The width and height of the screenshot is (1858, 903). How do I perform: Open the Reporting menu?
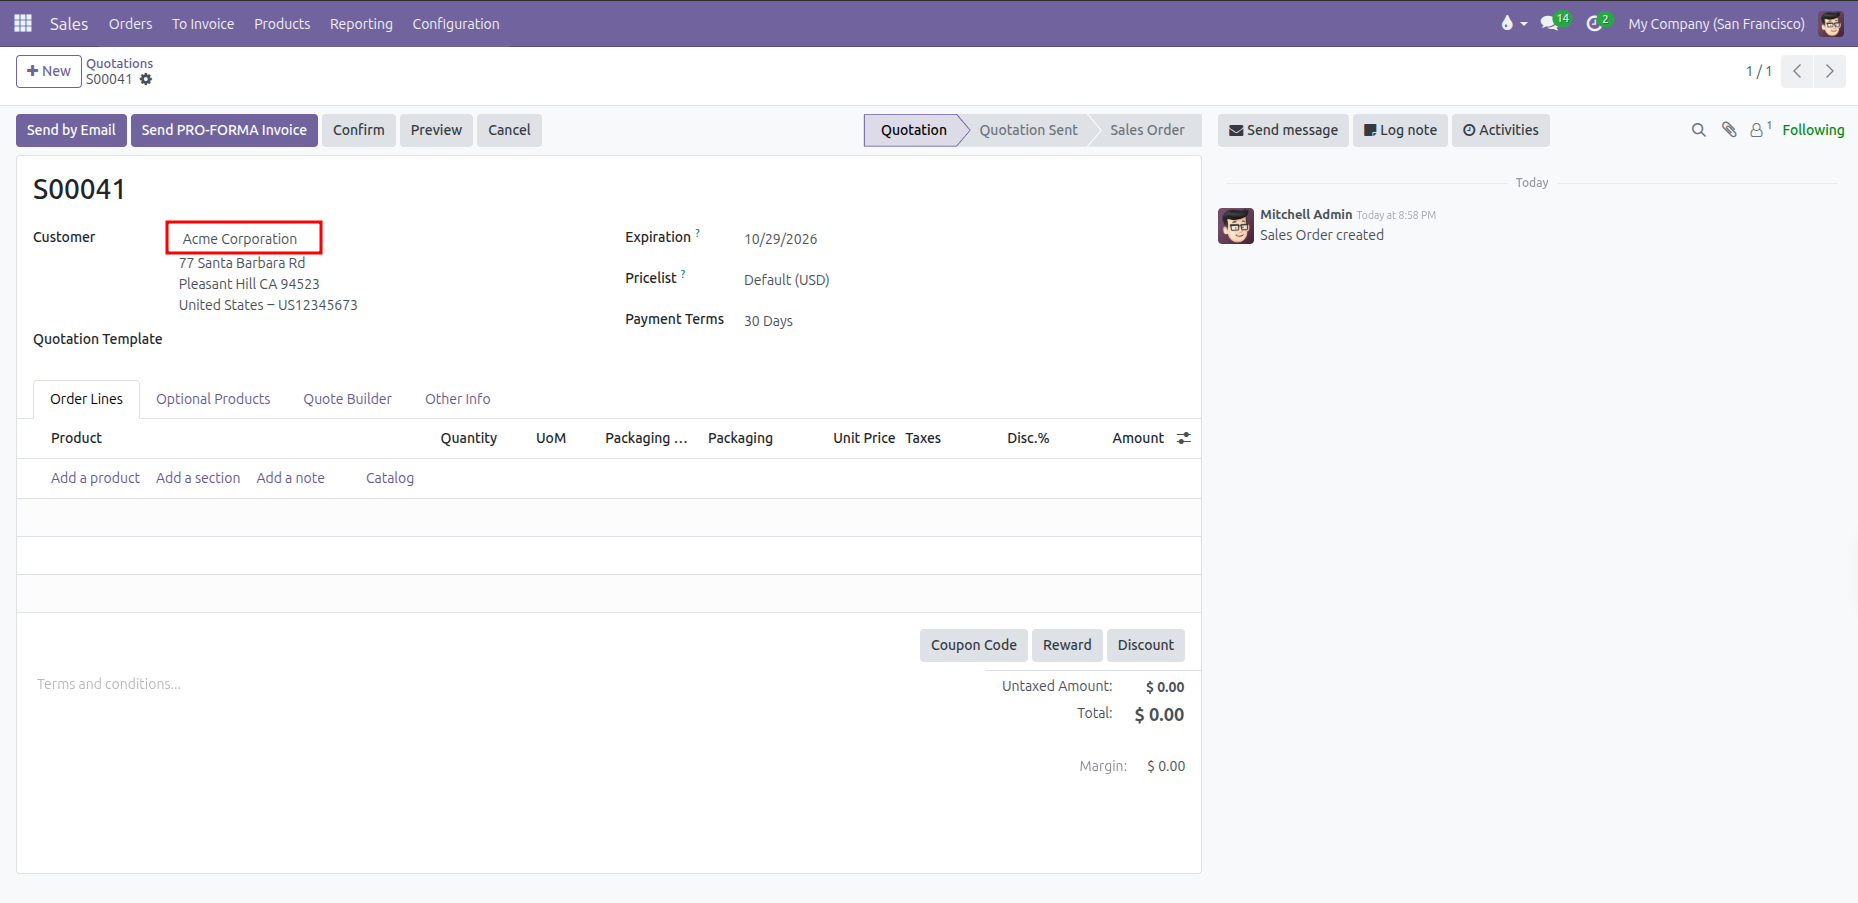(361, 24)
